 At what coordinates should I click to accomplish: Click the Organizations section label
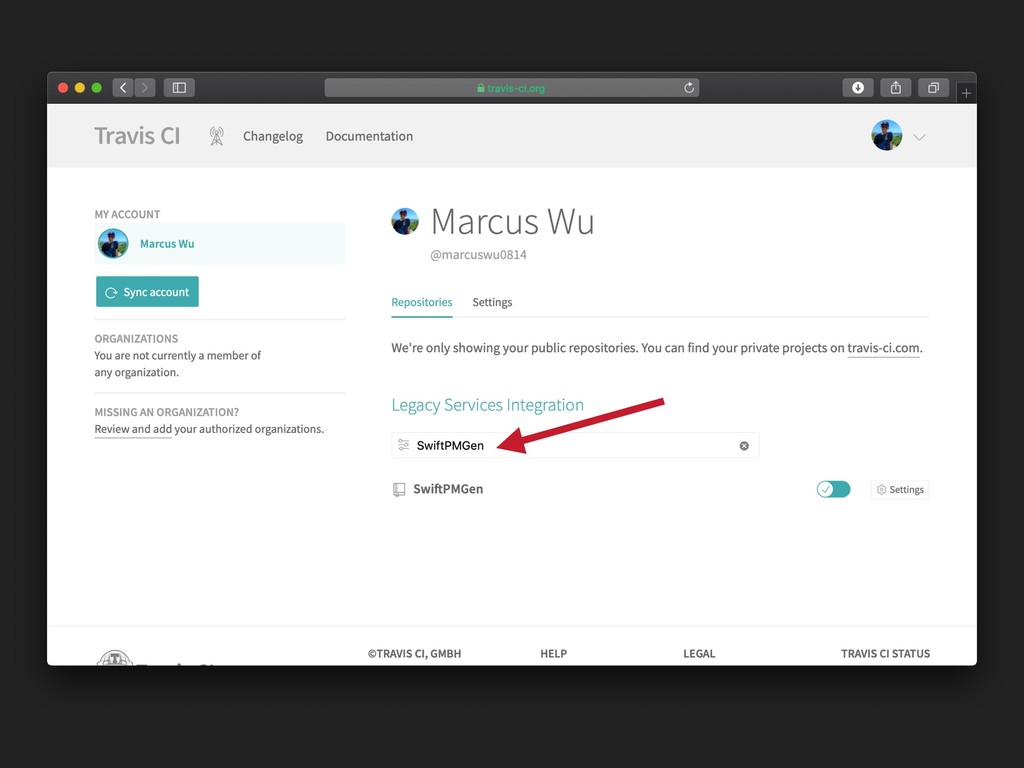pyautogui.click(x=136, y=339)
